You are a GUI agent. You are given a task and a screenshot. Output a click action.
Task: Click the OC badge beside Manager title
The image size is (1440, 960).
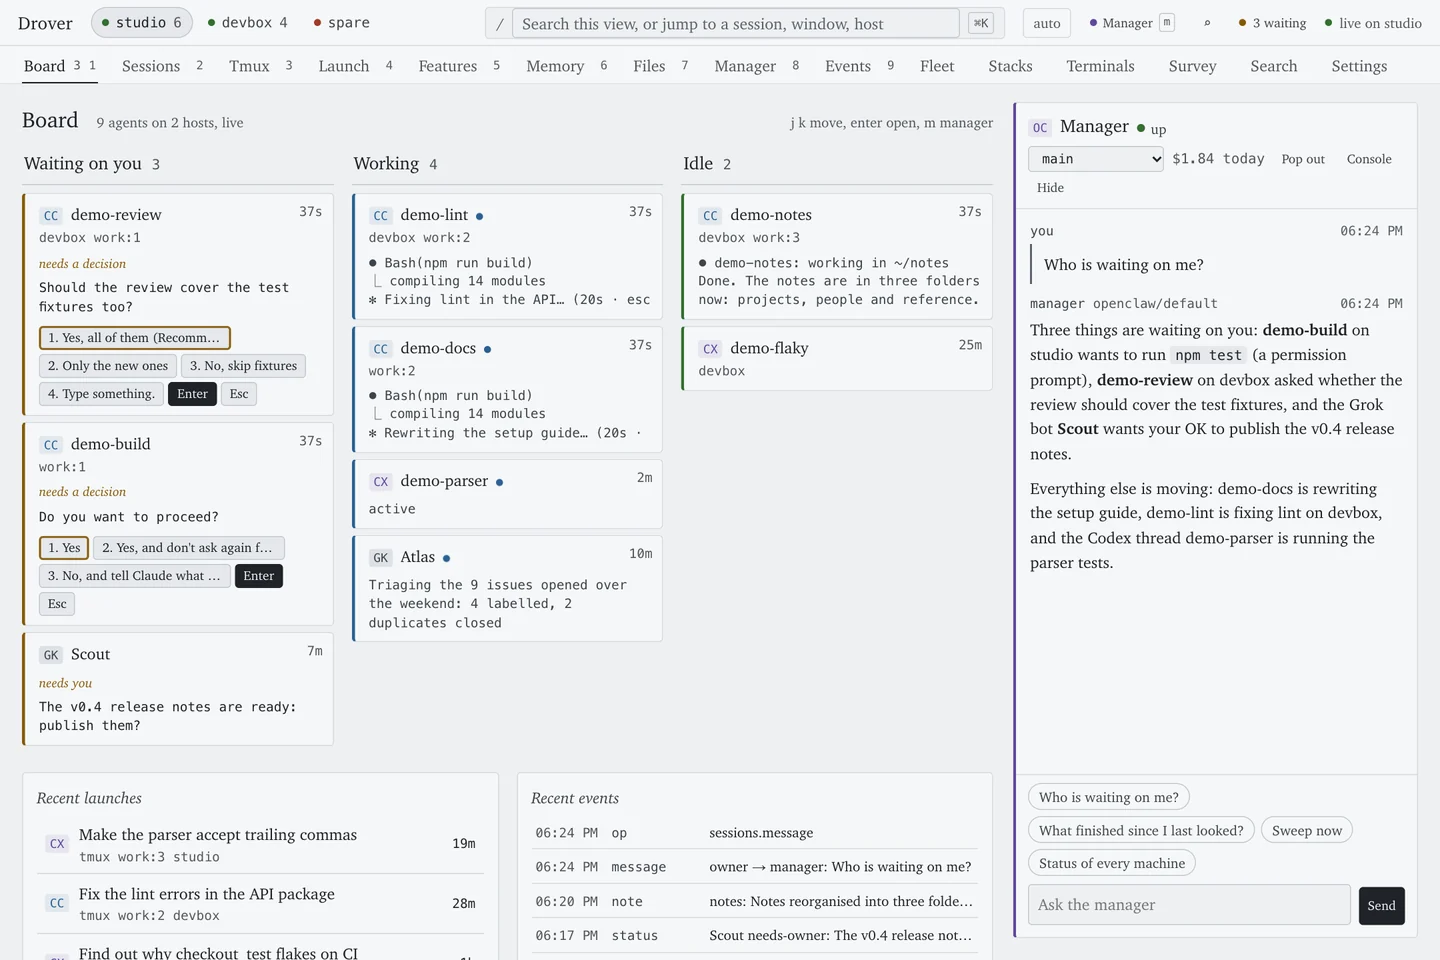click(x=1040, y=128)
